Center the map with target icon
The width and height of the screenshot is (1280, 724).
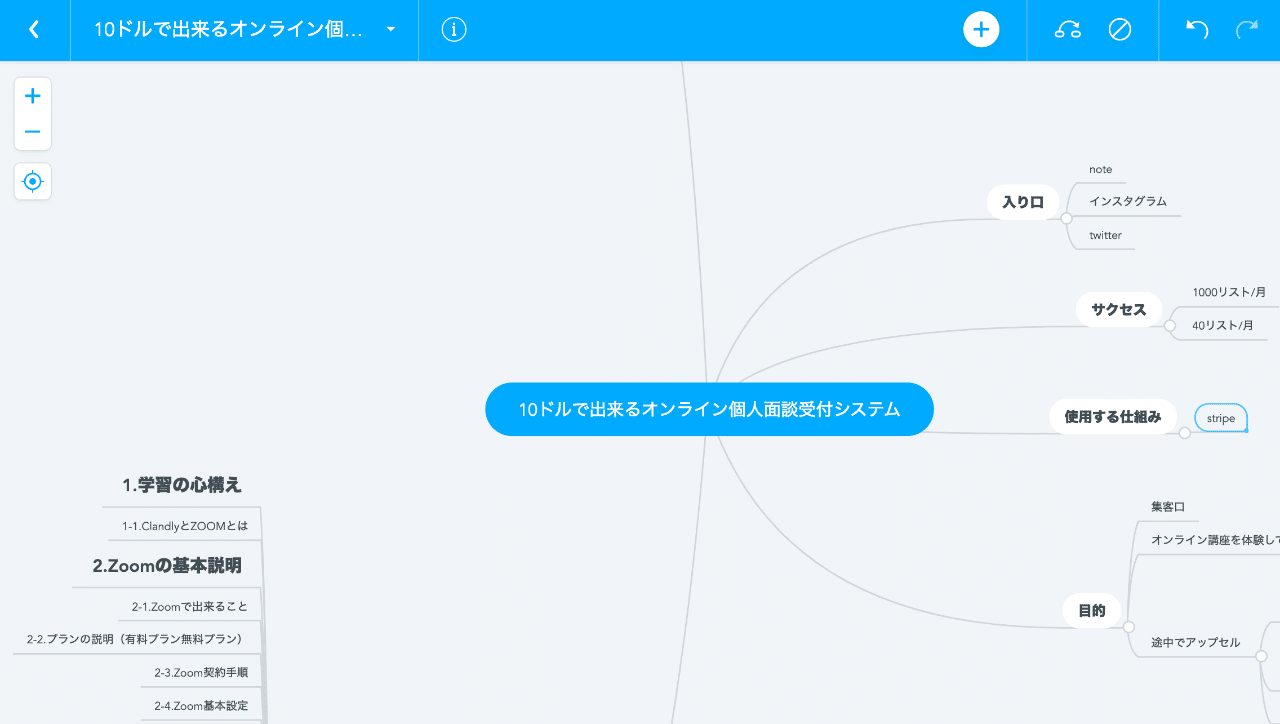(33, 182)
